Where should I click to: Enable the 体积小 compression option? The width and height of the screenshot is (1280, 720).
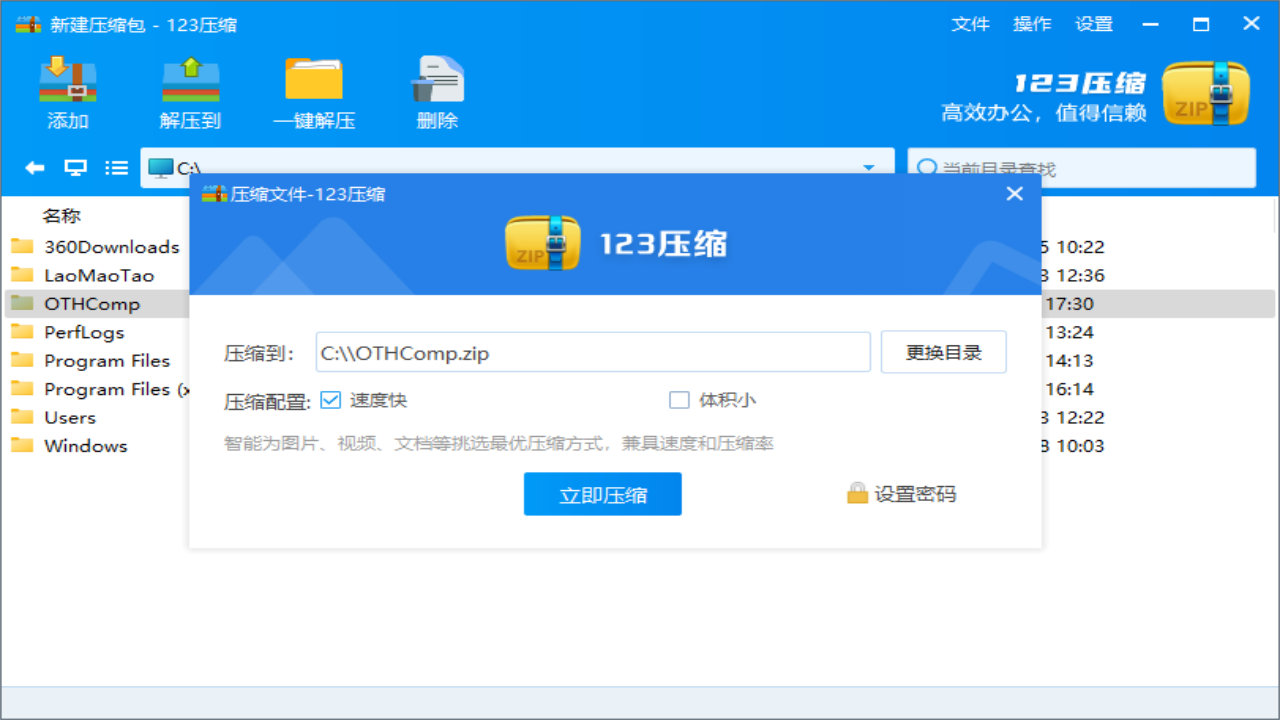[x=680, y=399]
